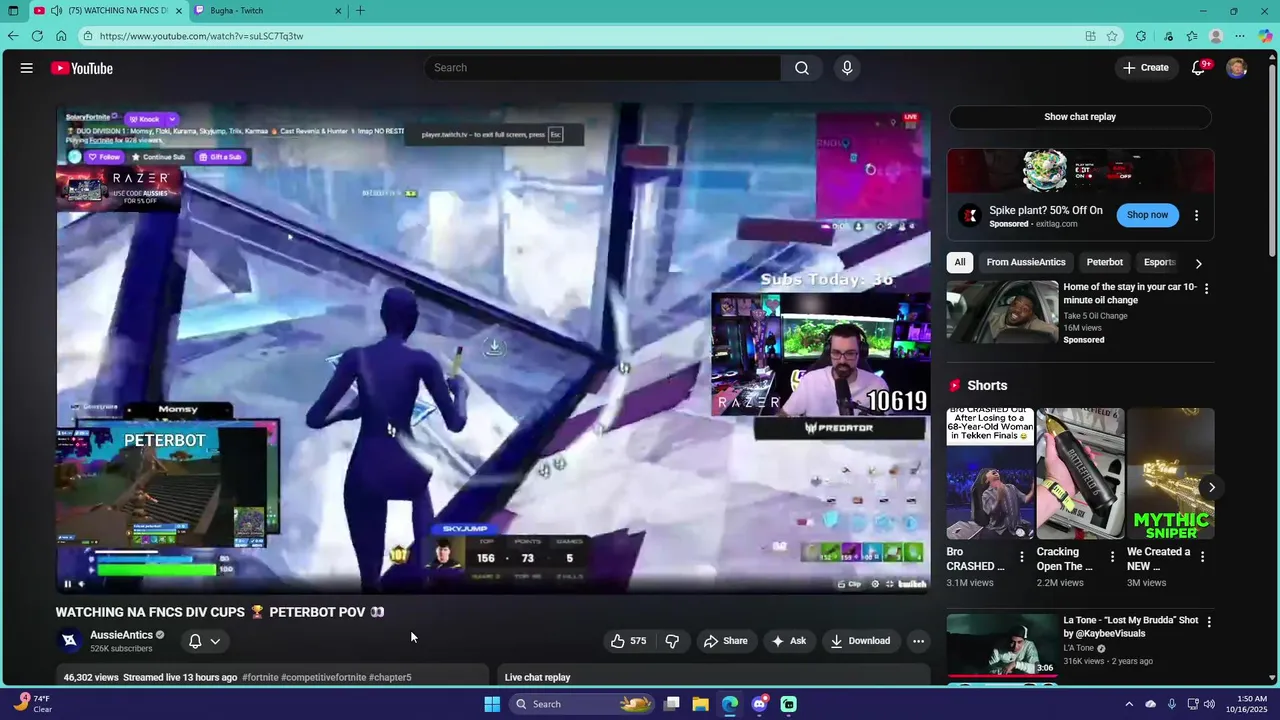1280x720 pixels.
Task: Select the Peterbot filter chip
Action: coord(1105,262)
